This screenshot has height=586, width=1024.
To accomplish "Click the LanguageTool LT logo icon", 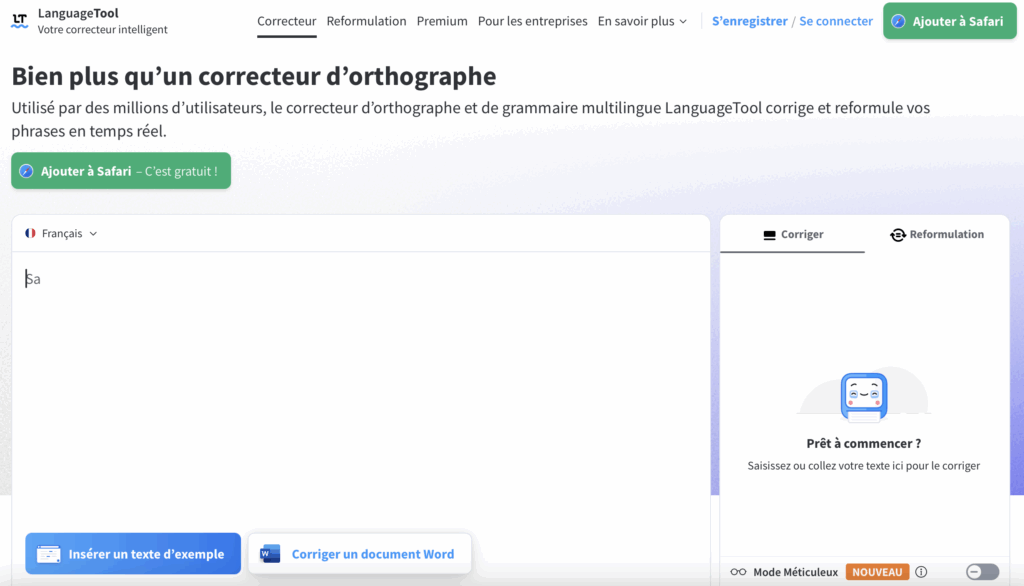I will pyautogui.click(x=20, y=21).
